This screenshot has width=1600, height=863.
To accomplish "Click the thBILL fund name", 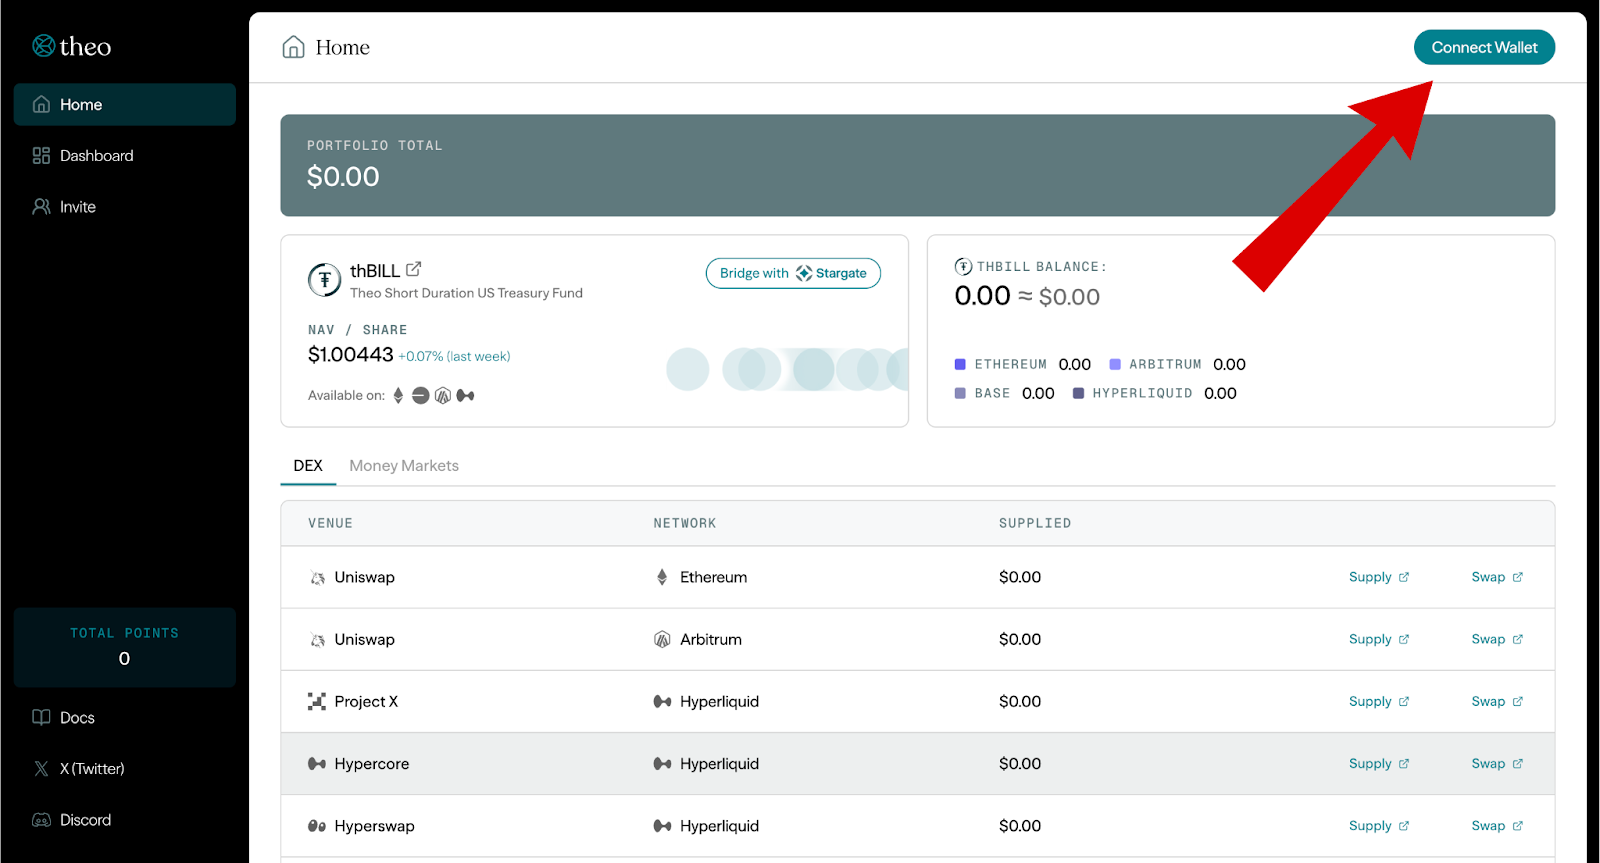I will click(x=375, y=271).
